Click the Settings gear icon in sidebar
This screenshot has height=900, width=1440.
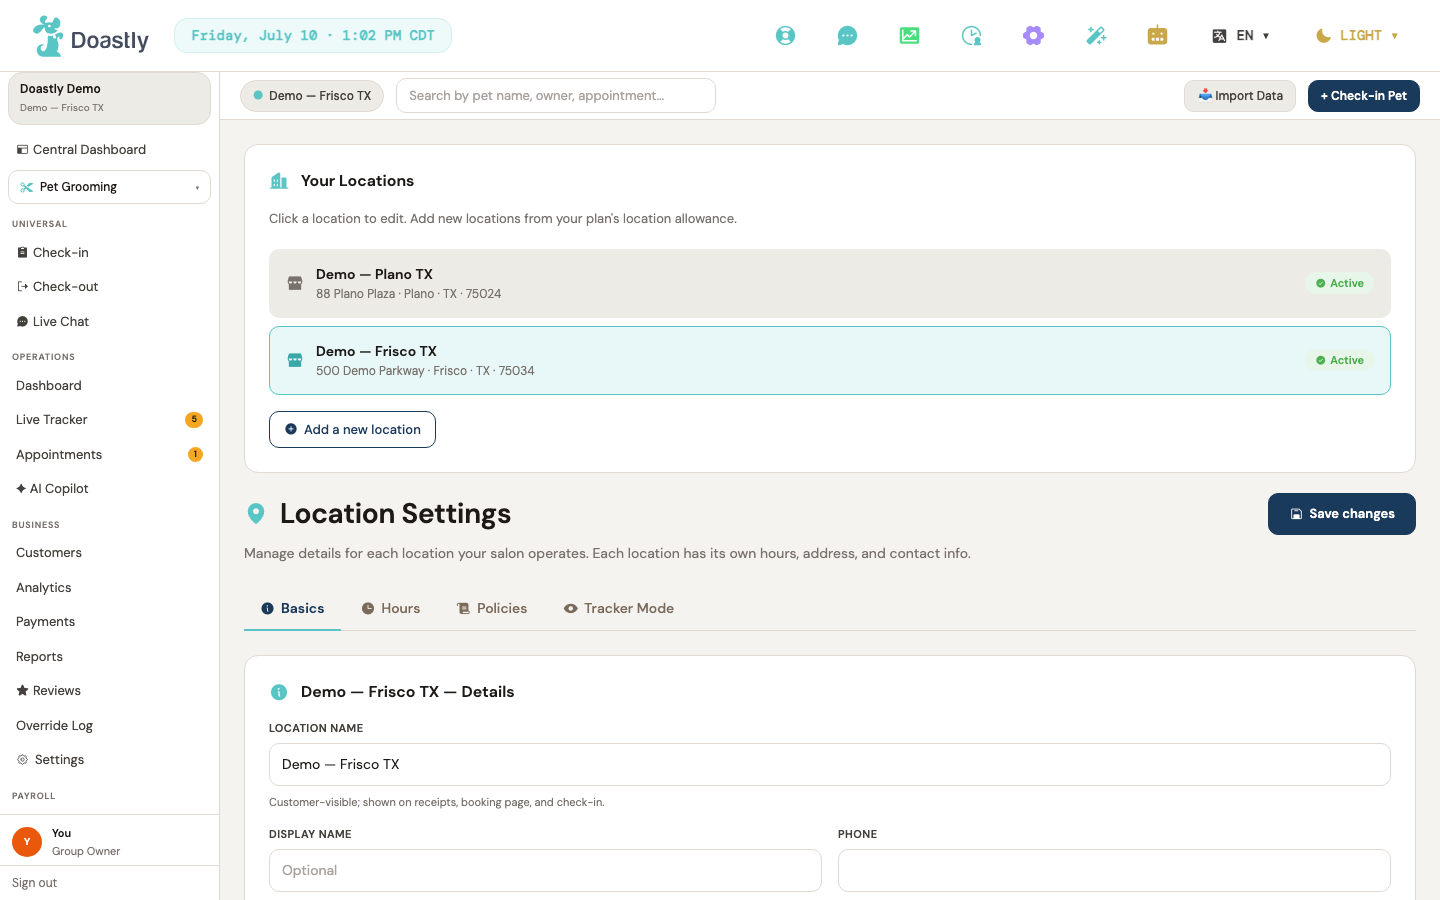point(22,760)
